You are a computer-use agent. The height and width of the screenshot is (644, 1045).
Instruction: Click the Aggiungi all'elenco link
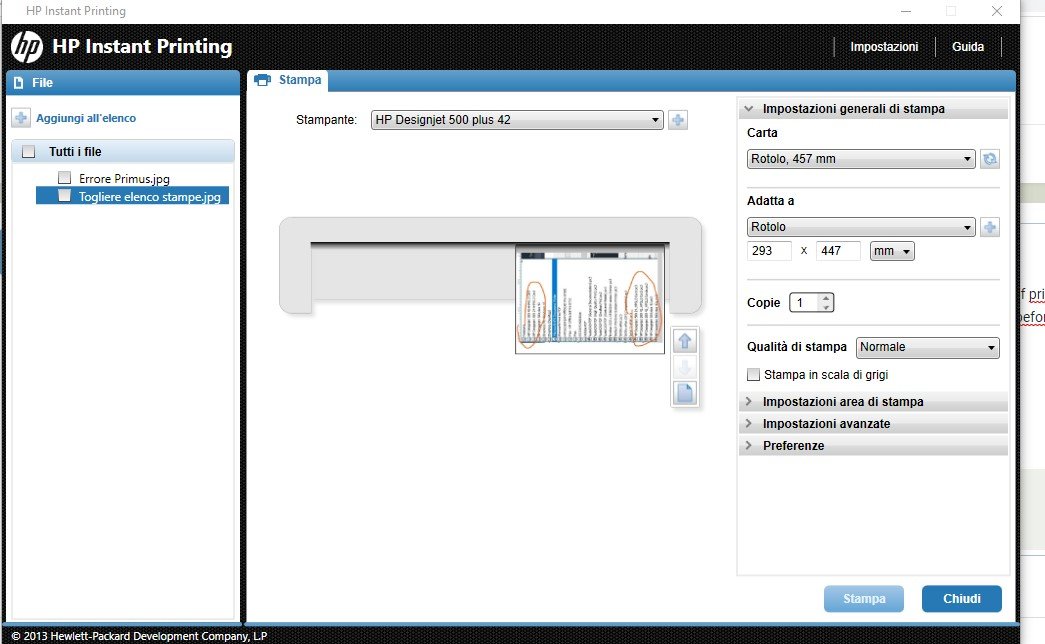(86, 118)
